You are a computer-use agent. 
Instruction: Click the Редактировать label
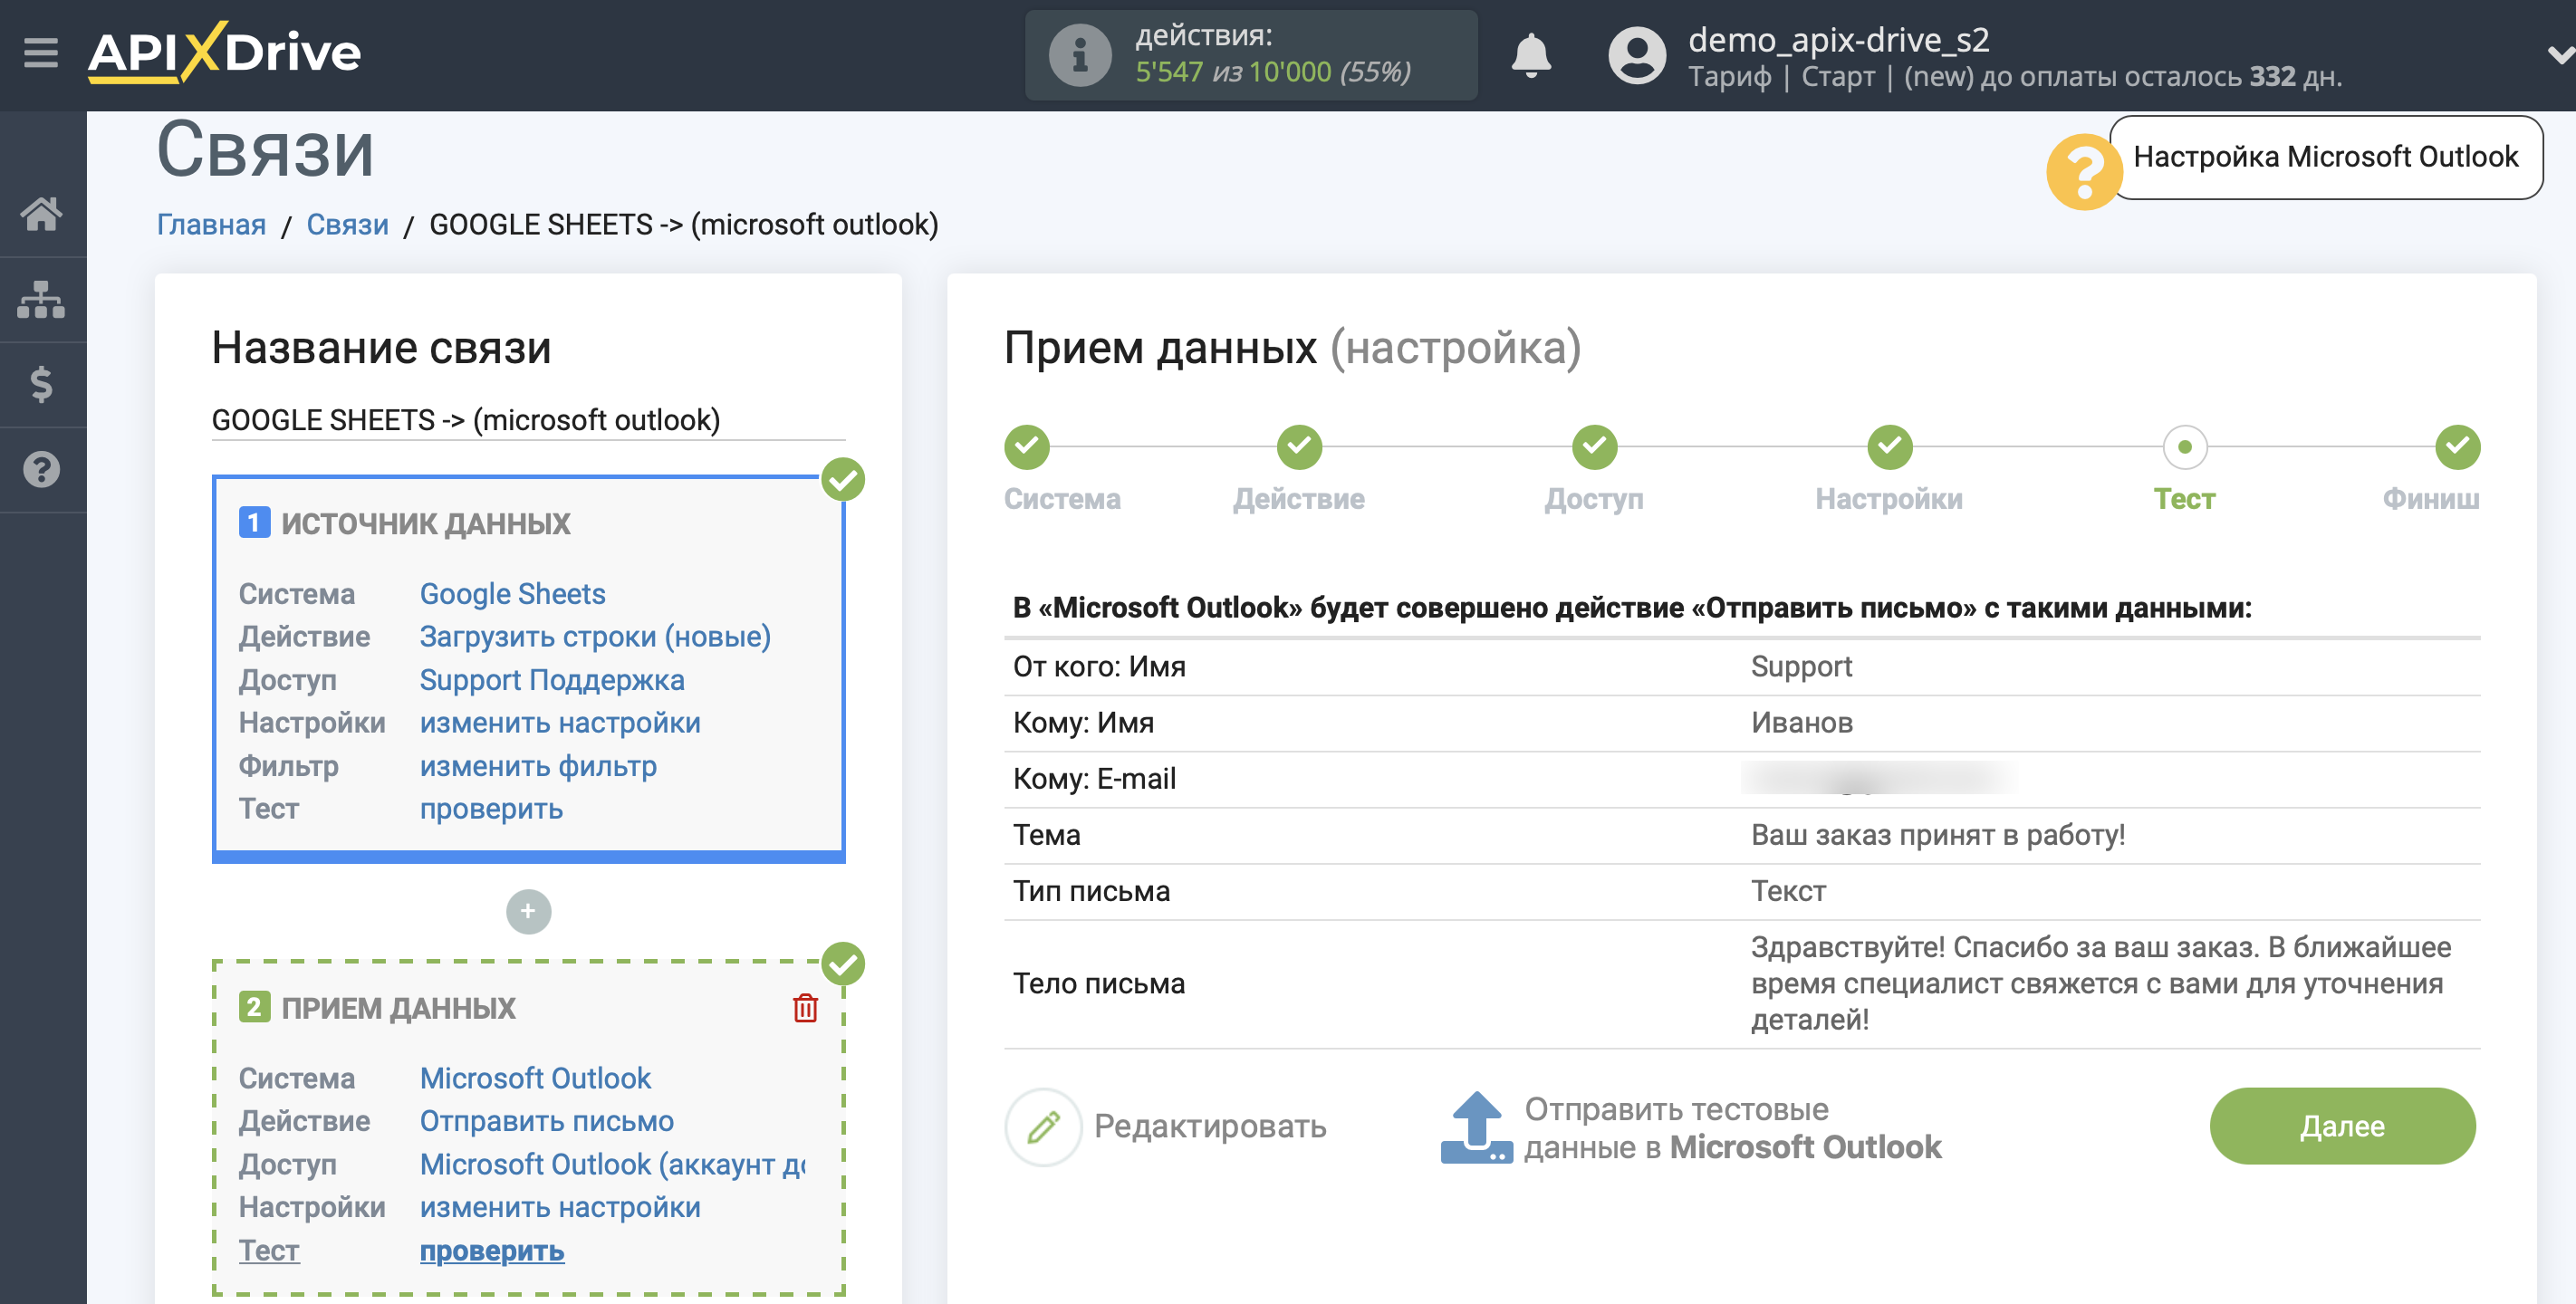(1210, 1126)
